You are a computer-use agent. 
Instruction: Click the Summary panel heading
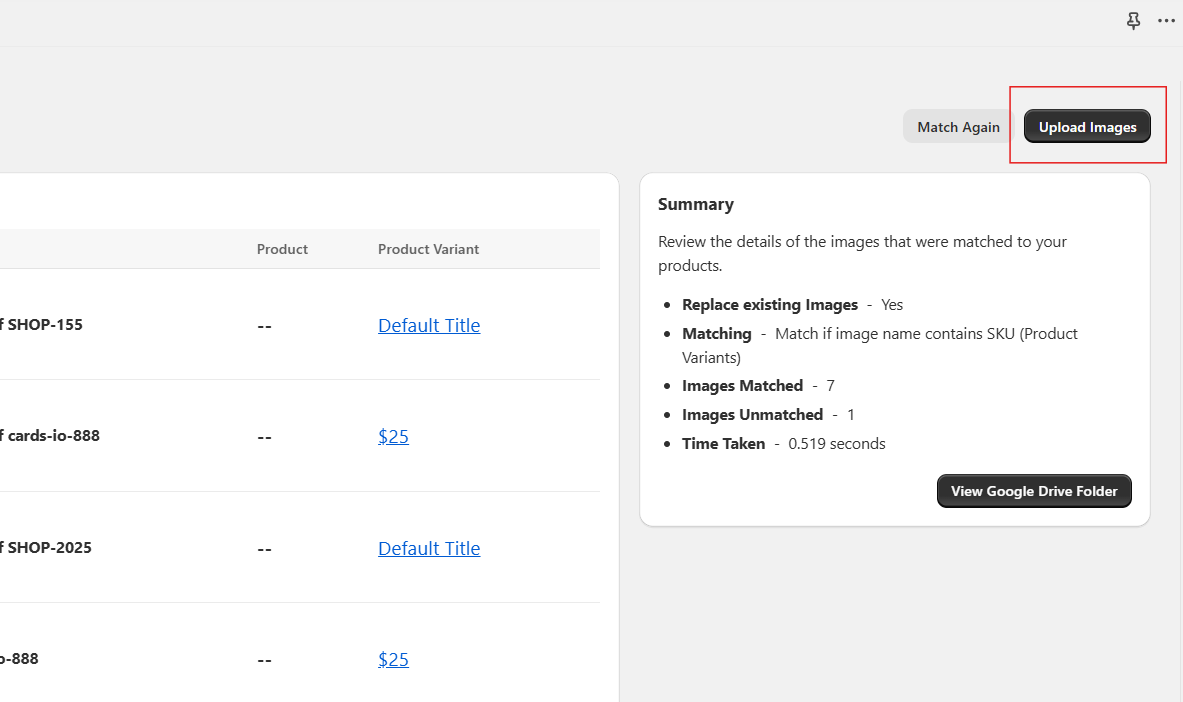696,204
